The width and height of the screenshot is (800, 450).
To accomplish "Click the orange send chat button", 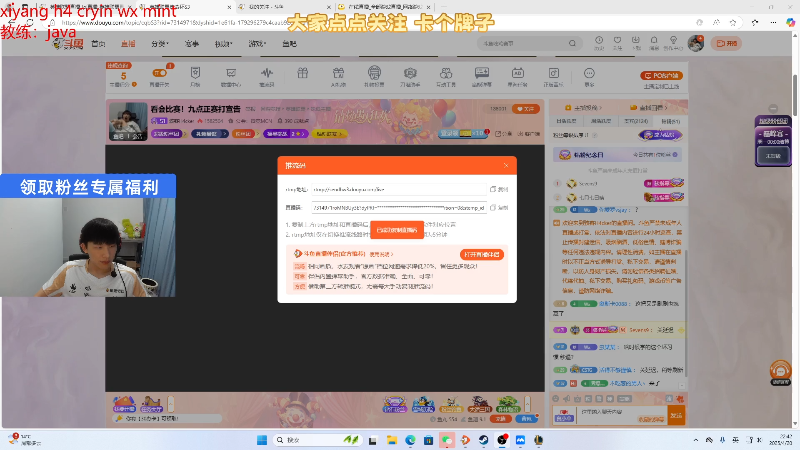I will (676, 415).
